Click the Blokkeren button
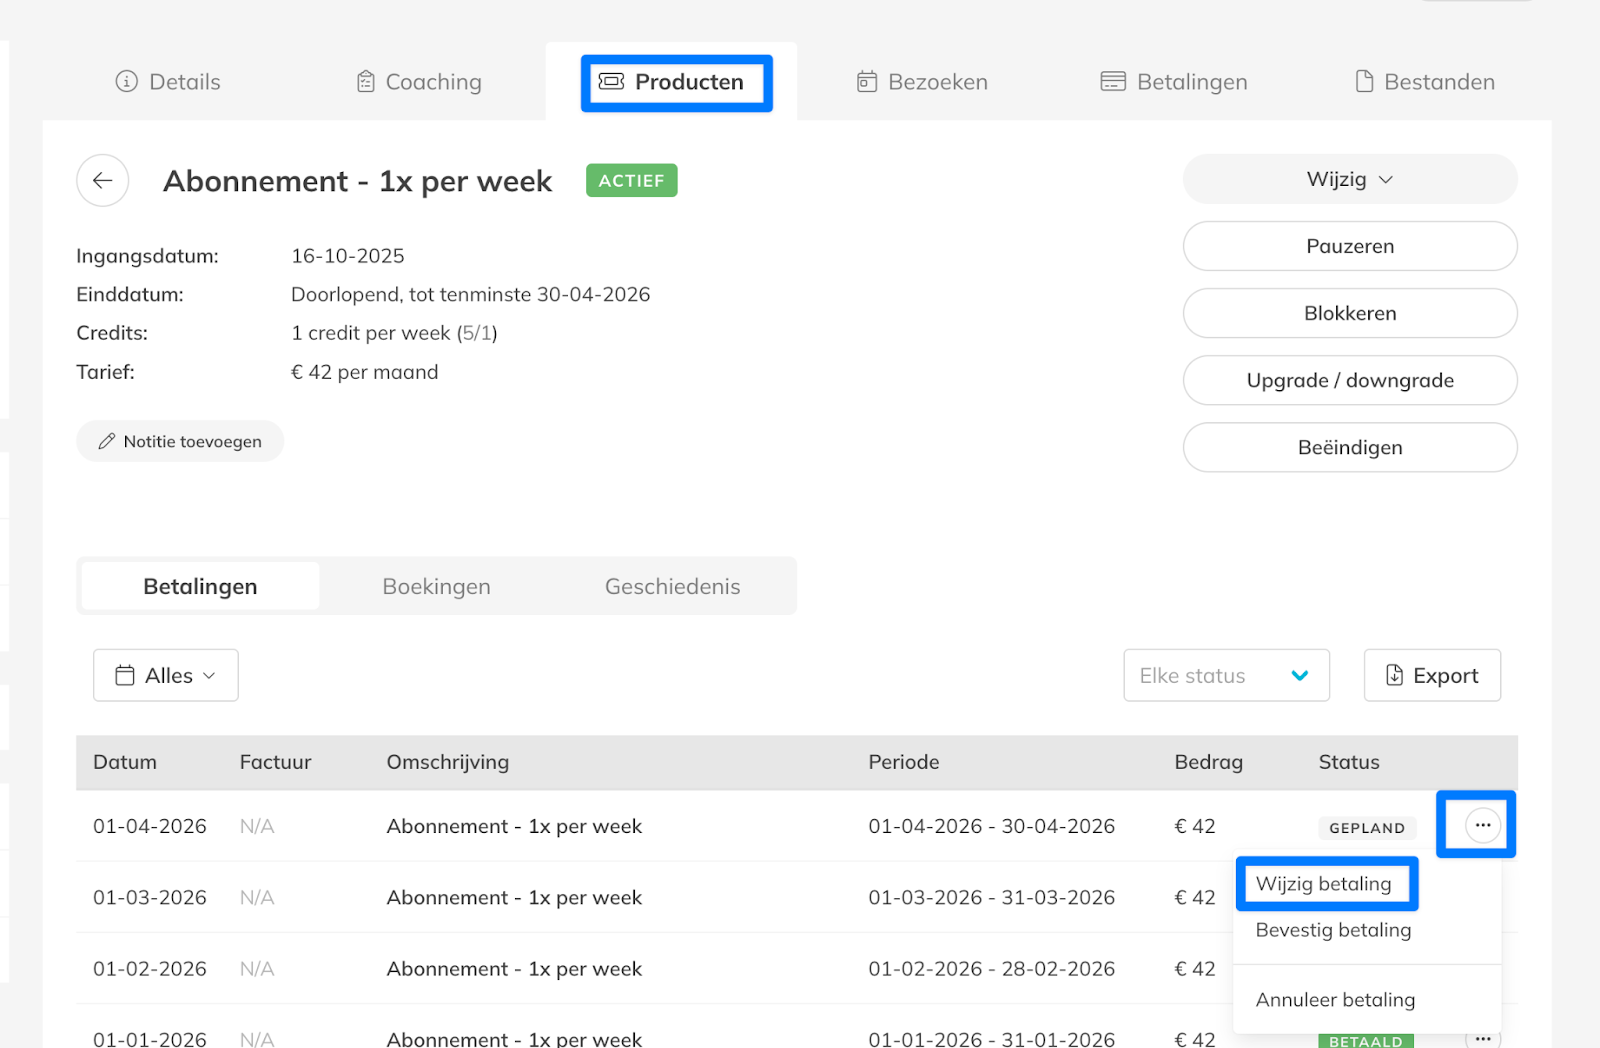1600x1048 pixels. tap(1350, 314)
